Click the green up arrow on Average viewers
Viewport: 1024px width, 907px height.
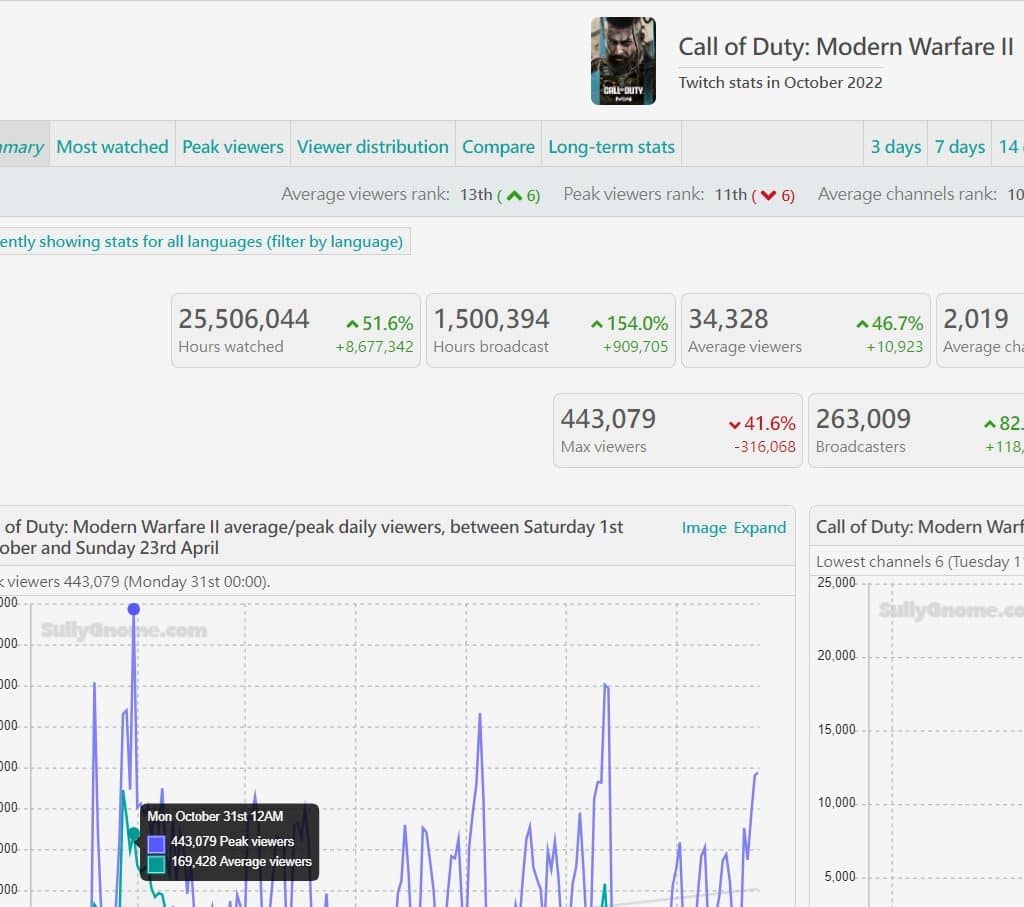point(863,324)
